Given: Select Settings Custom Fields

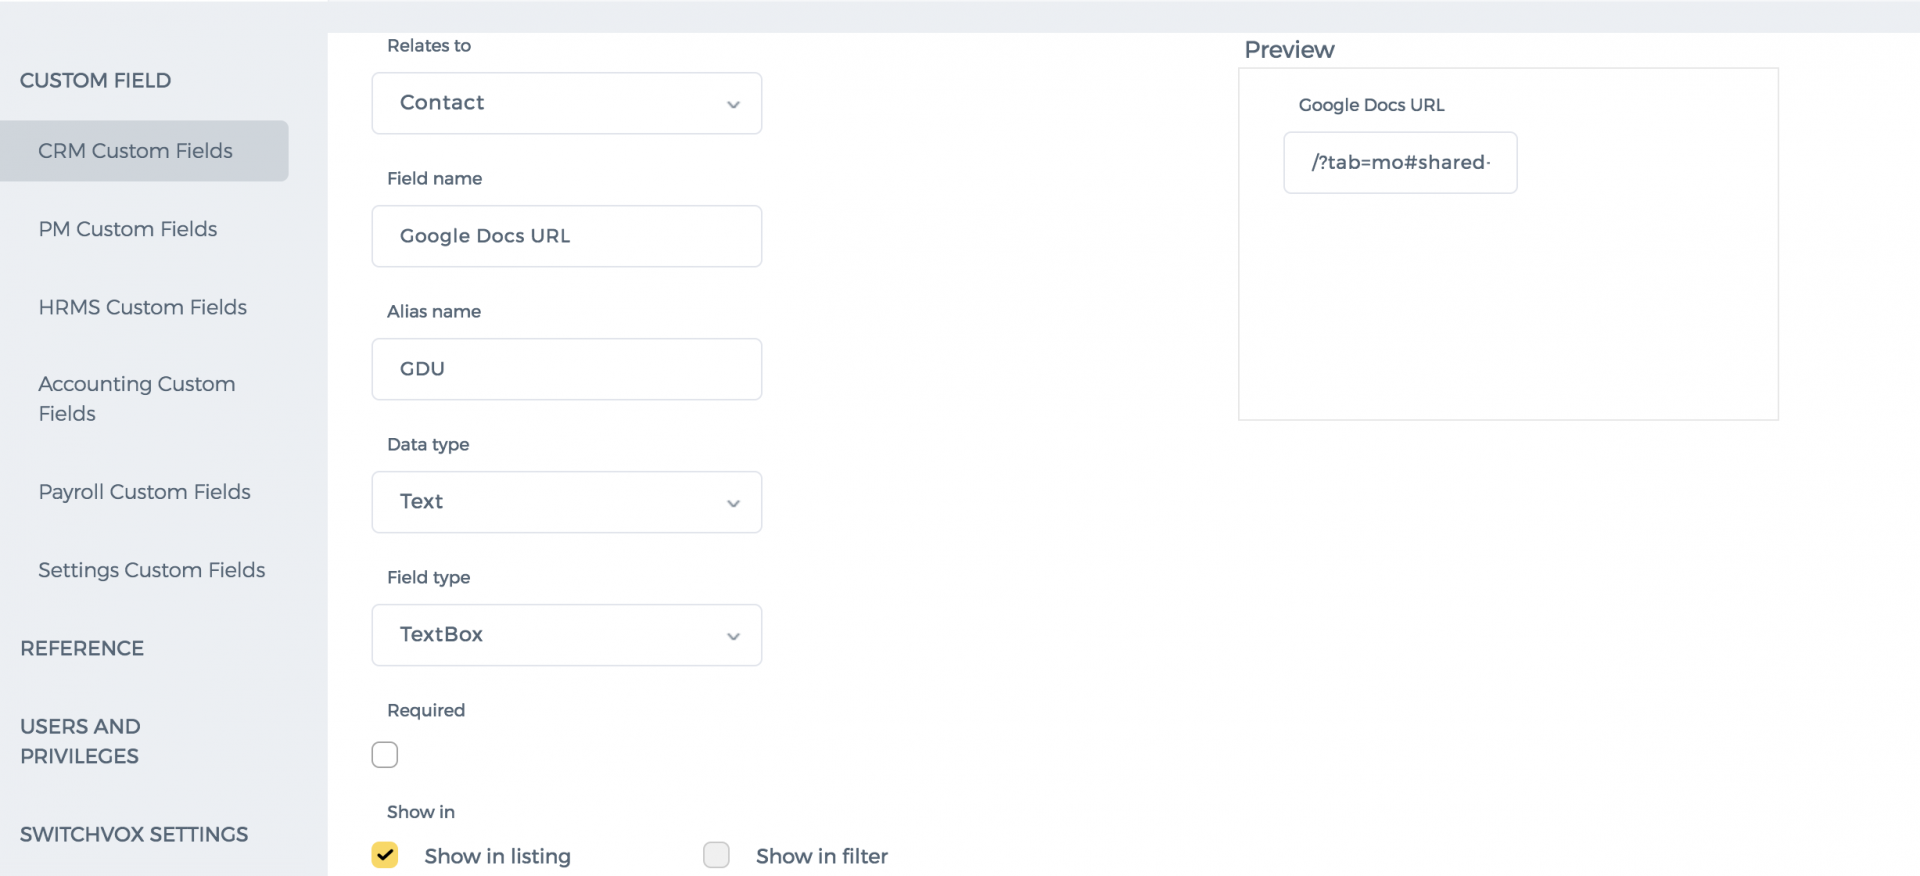Looking at the screenshot, I should (152, 570).
